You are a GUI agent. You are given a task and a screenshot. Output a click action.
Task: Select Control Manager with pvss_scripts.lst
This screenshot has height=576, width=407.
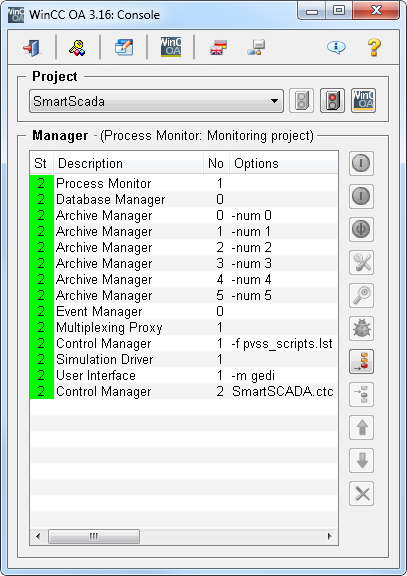coord(184,343)
